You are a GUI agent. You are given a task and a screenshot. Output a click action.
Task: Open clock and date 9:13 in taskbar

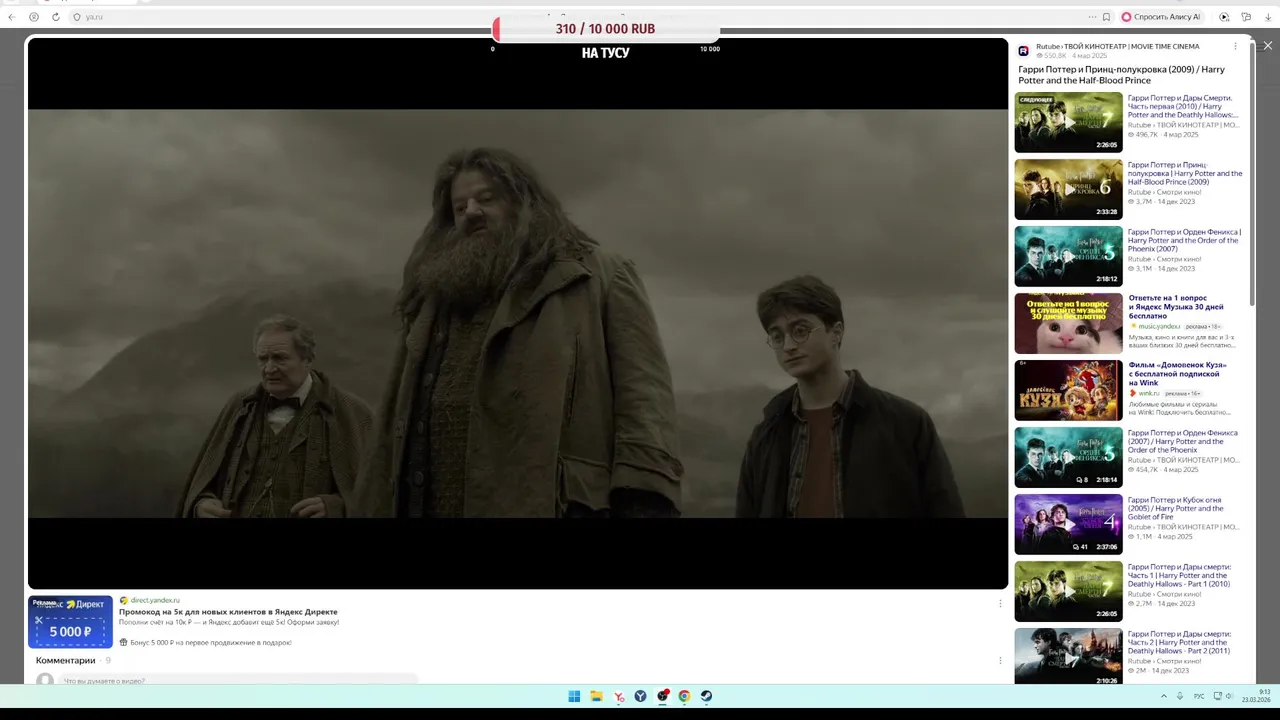pos(1256,696)
